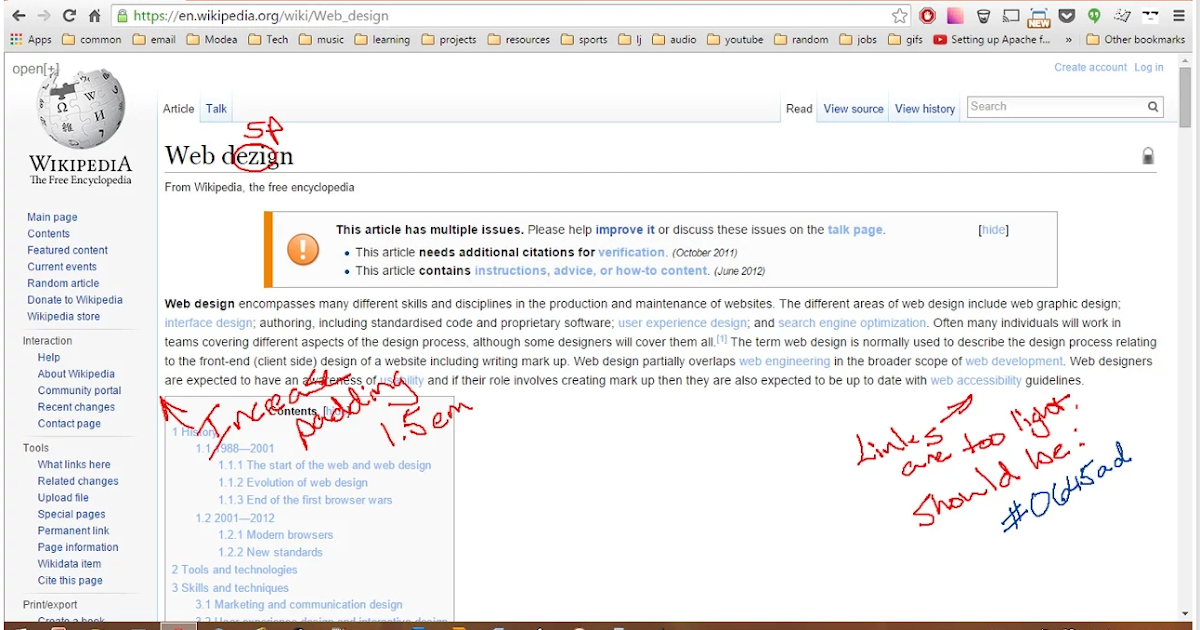The image size is (1200, 630).
Task: Click the Apps grid shortcut
Action: tap(31, 40)
